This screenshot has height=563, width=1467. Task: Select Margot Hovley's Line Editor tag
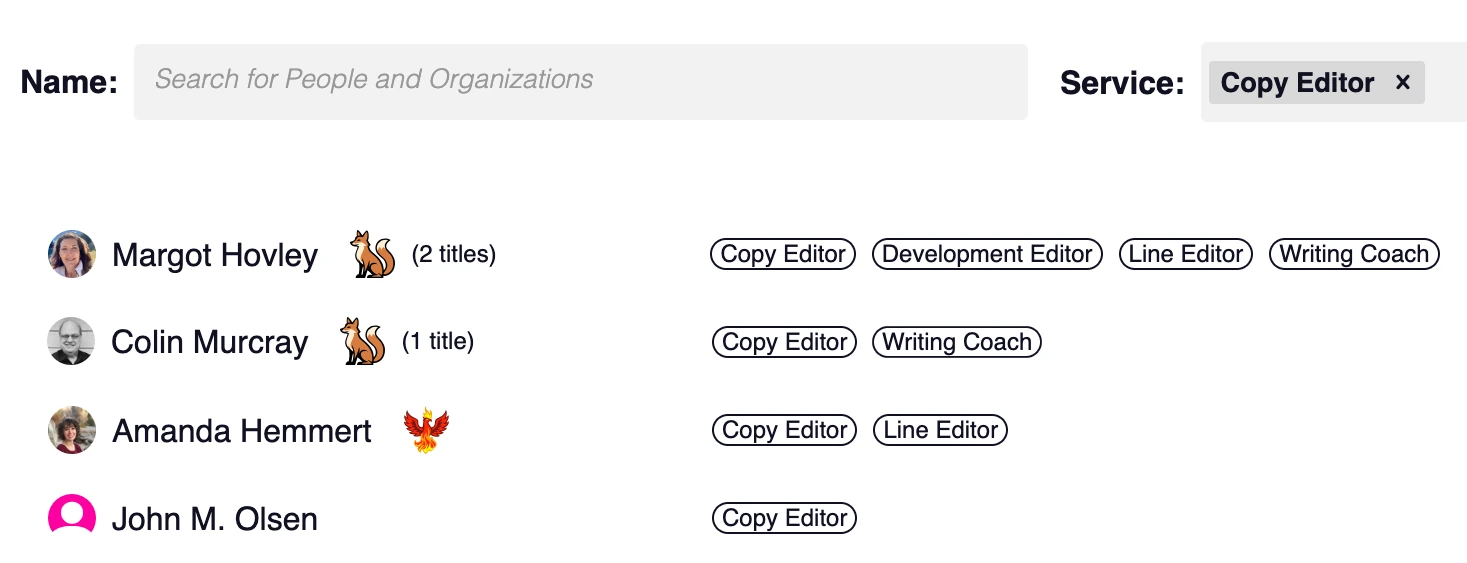pos(1186,254)
